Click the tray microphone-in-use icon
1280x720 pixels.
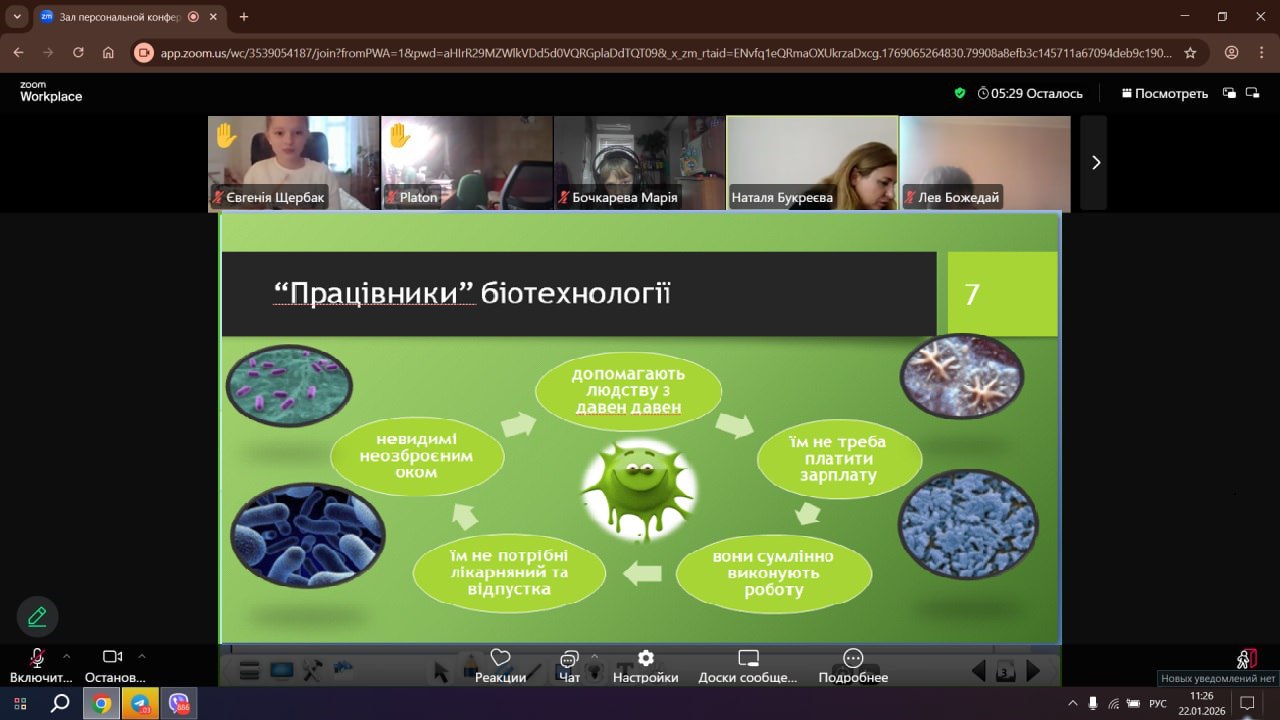tap(1093, 704)
